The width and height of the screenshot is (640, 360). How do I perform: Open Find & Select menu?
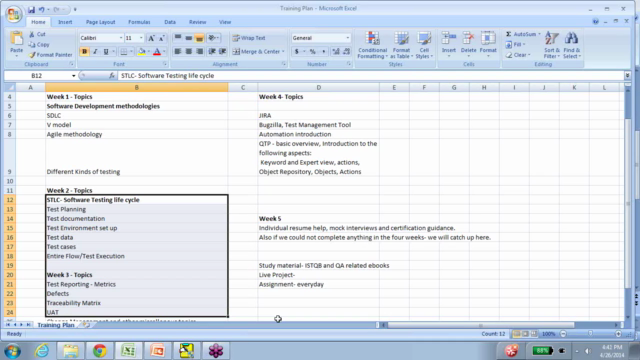tap(571, 45)
